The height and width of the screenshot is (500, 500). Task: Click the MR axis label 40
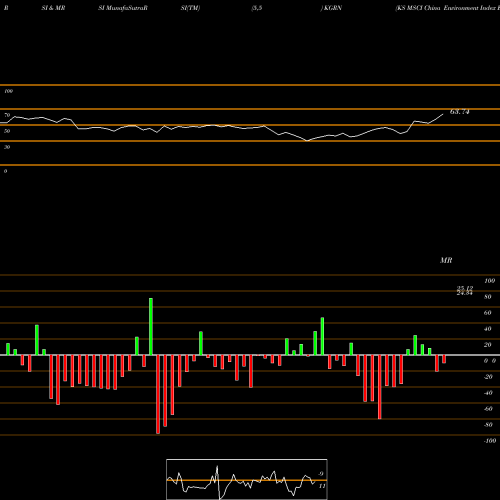coord(488,329)
